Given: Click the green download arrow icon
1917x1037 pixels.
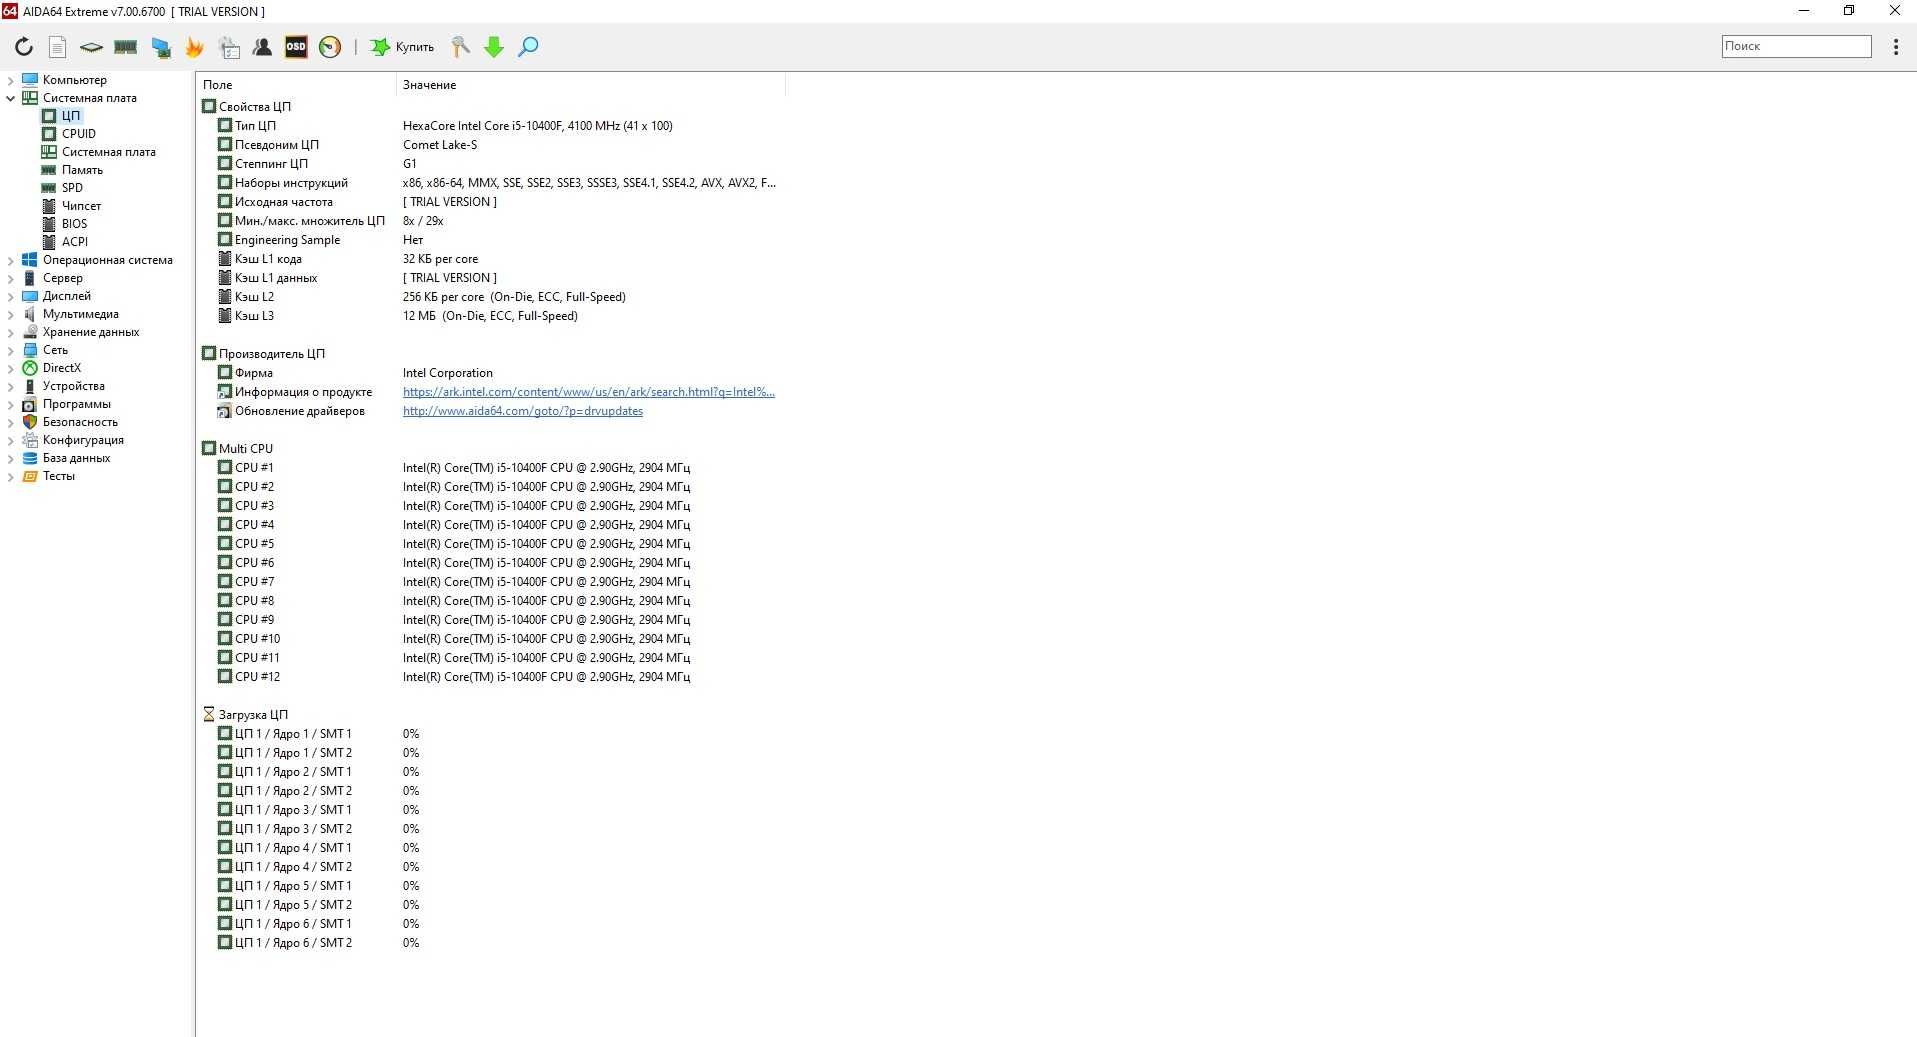Looking at the screenshot, I should [x=494, y=47].
